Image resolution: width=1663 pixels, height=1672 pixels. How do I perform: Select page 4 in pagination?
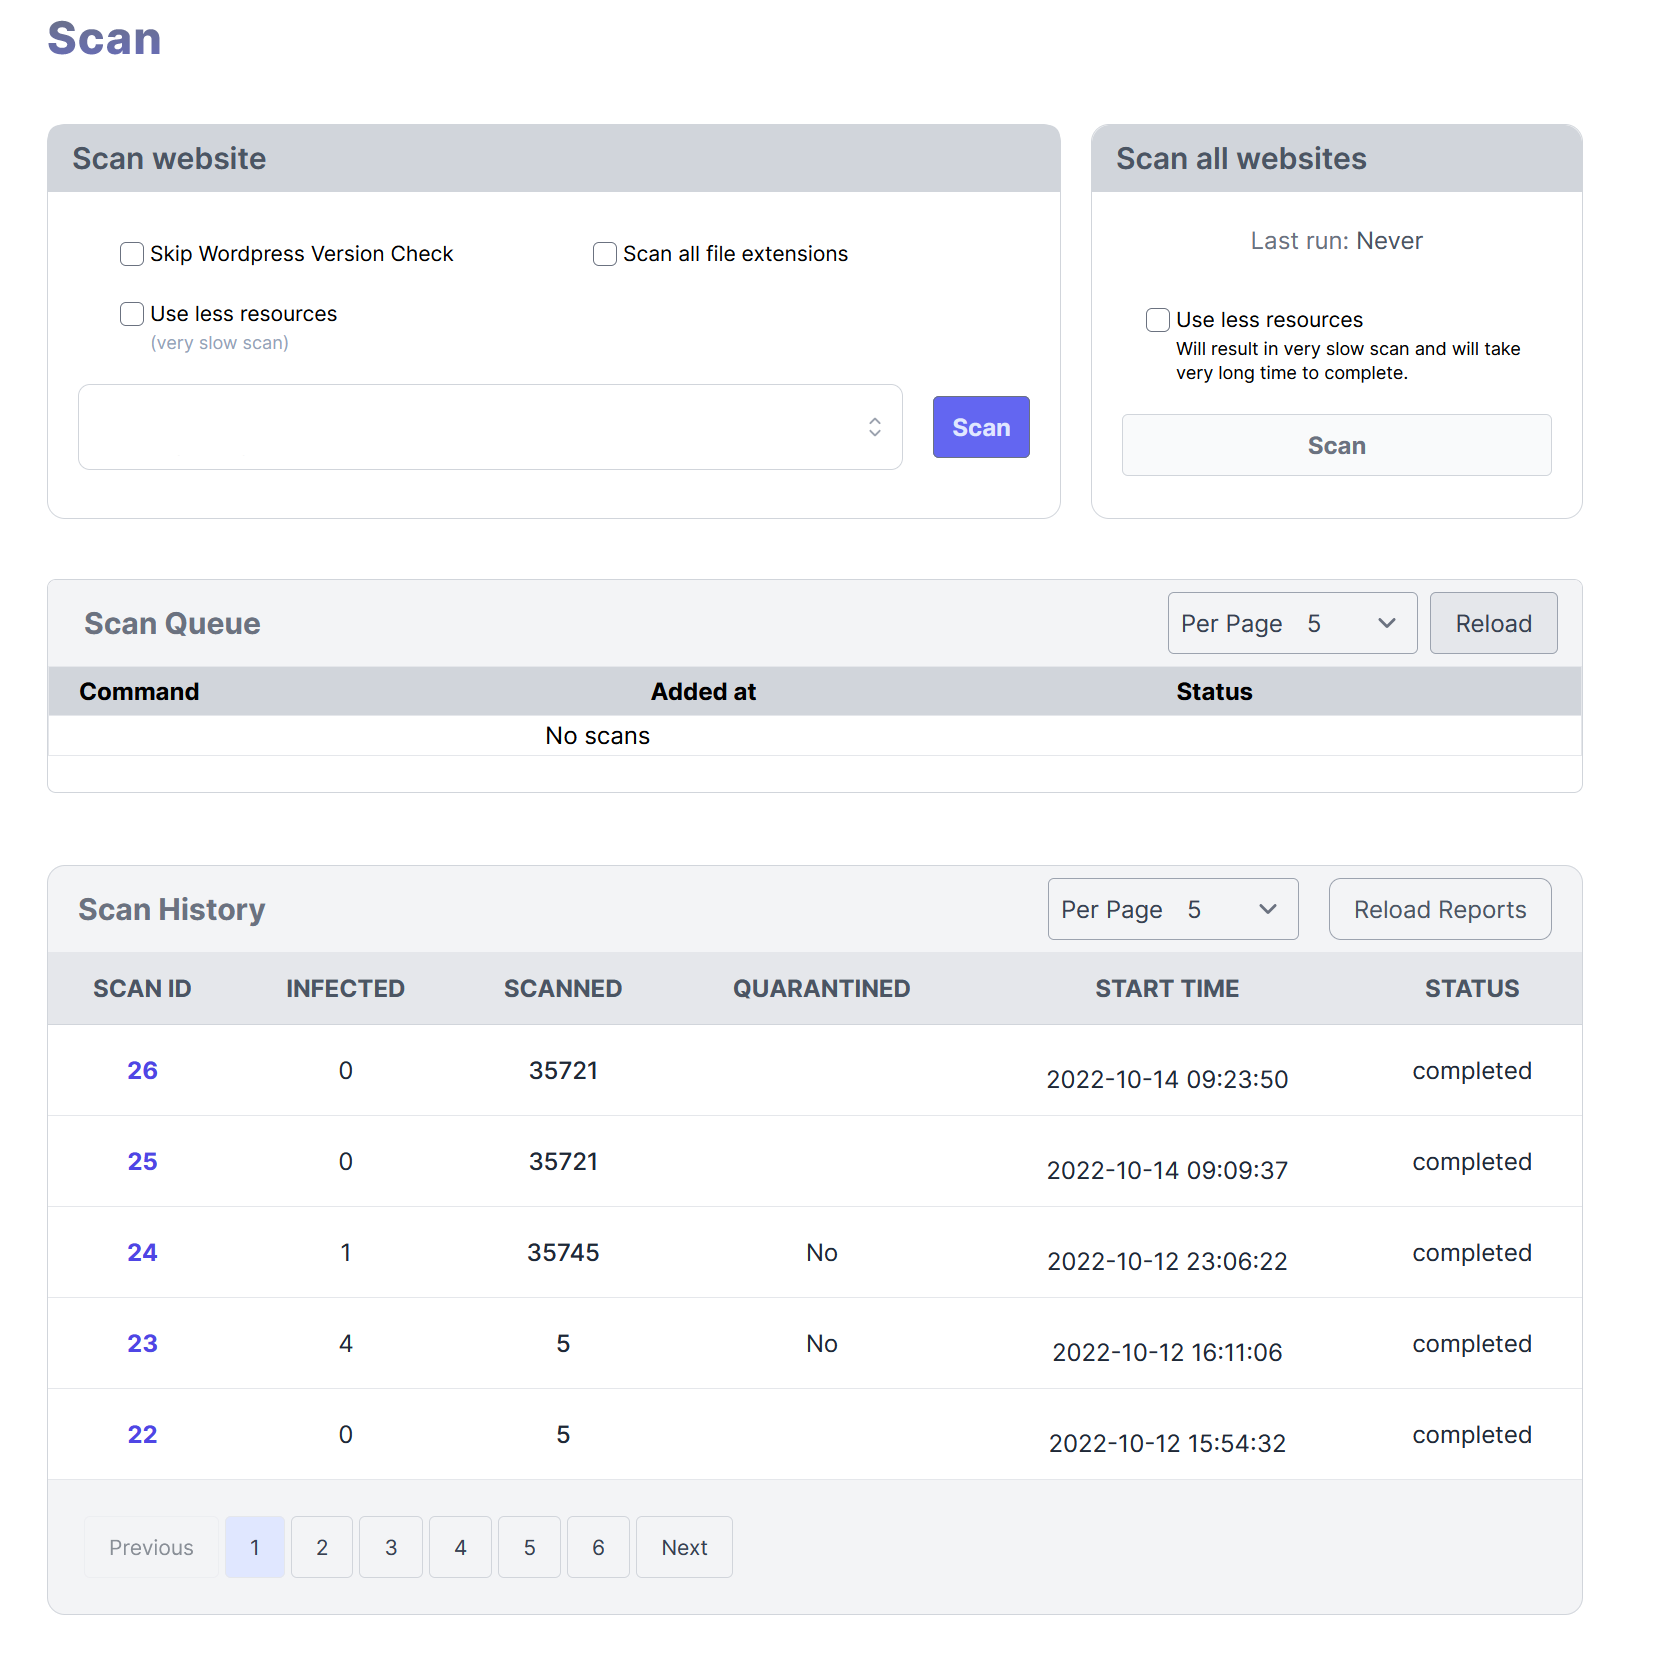tap(460, 1547)
